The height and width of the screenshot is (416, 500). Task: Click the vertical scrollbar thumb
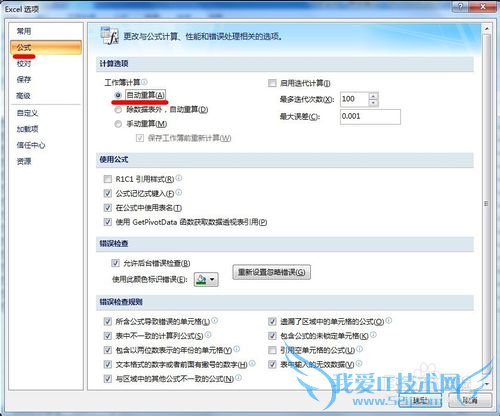tap(486, 203)
